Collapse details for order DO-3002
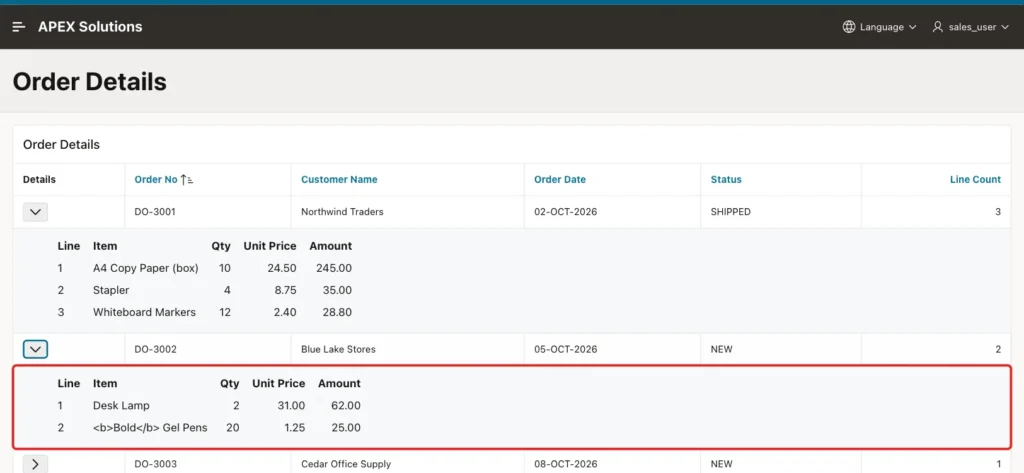 [35, 350]
